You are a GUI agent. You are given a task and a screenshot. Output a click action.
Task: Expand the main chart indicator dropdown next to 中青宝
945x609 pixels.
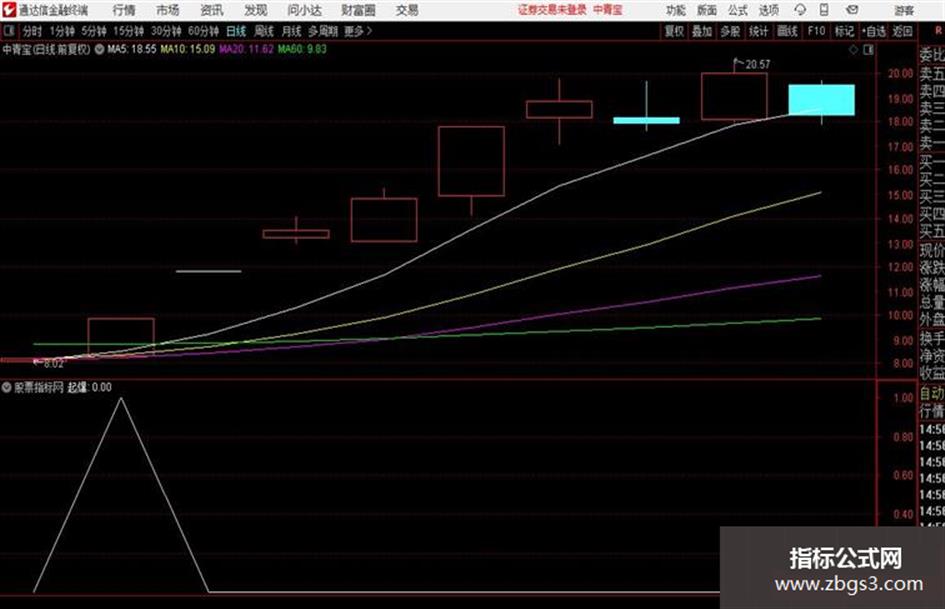coord(99,49)
